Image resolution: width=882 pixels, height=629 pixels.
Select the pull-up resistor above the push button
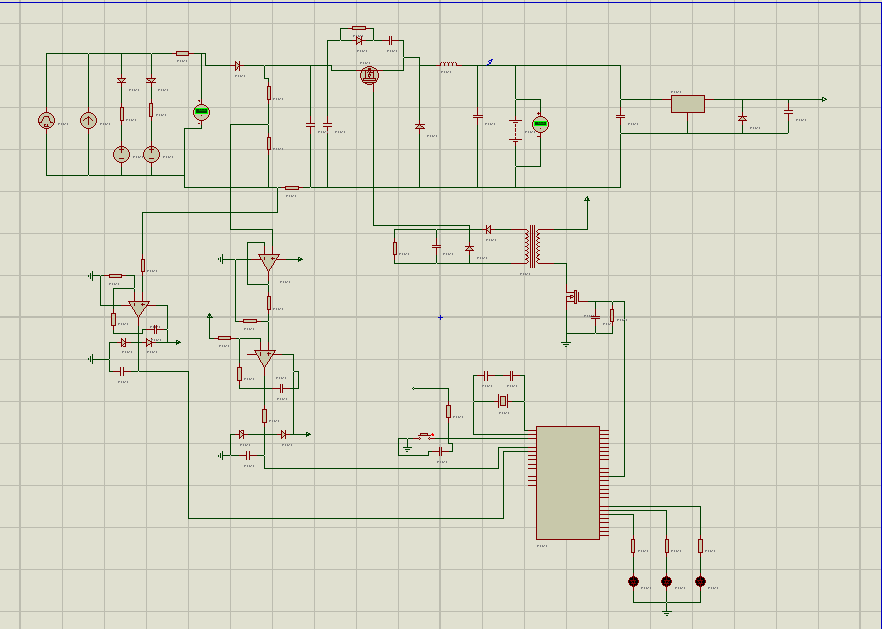[448, 411]
